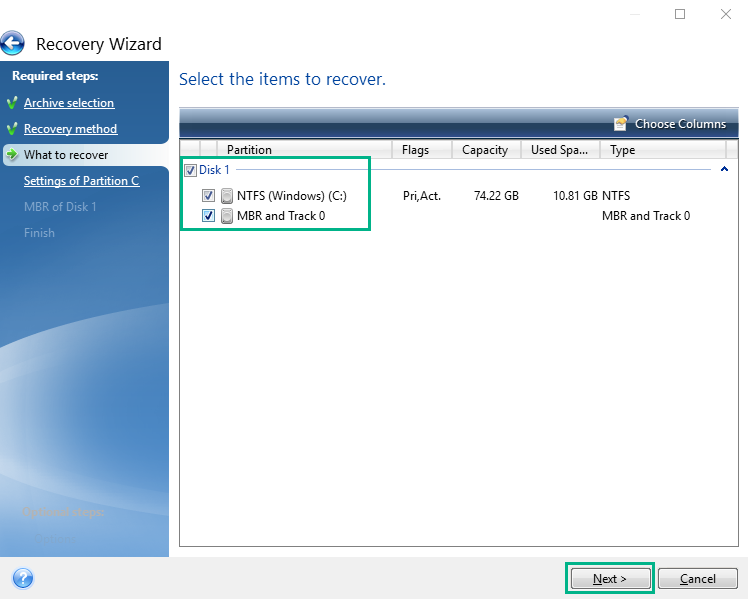Collapse the Disk 1 group arrow
This screenshot has height=599, width=748.
(724, 169)
